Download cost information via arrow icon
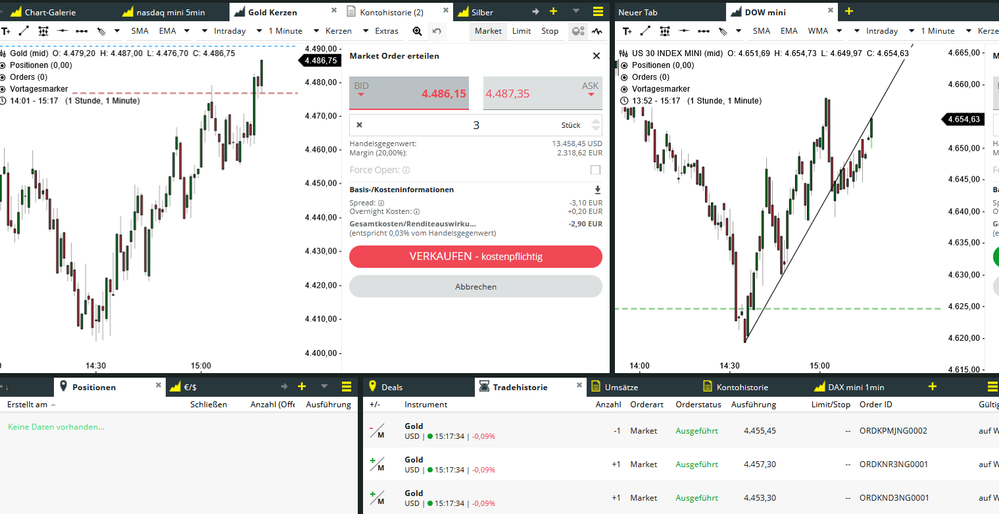 point(598,190)
